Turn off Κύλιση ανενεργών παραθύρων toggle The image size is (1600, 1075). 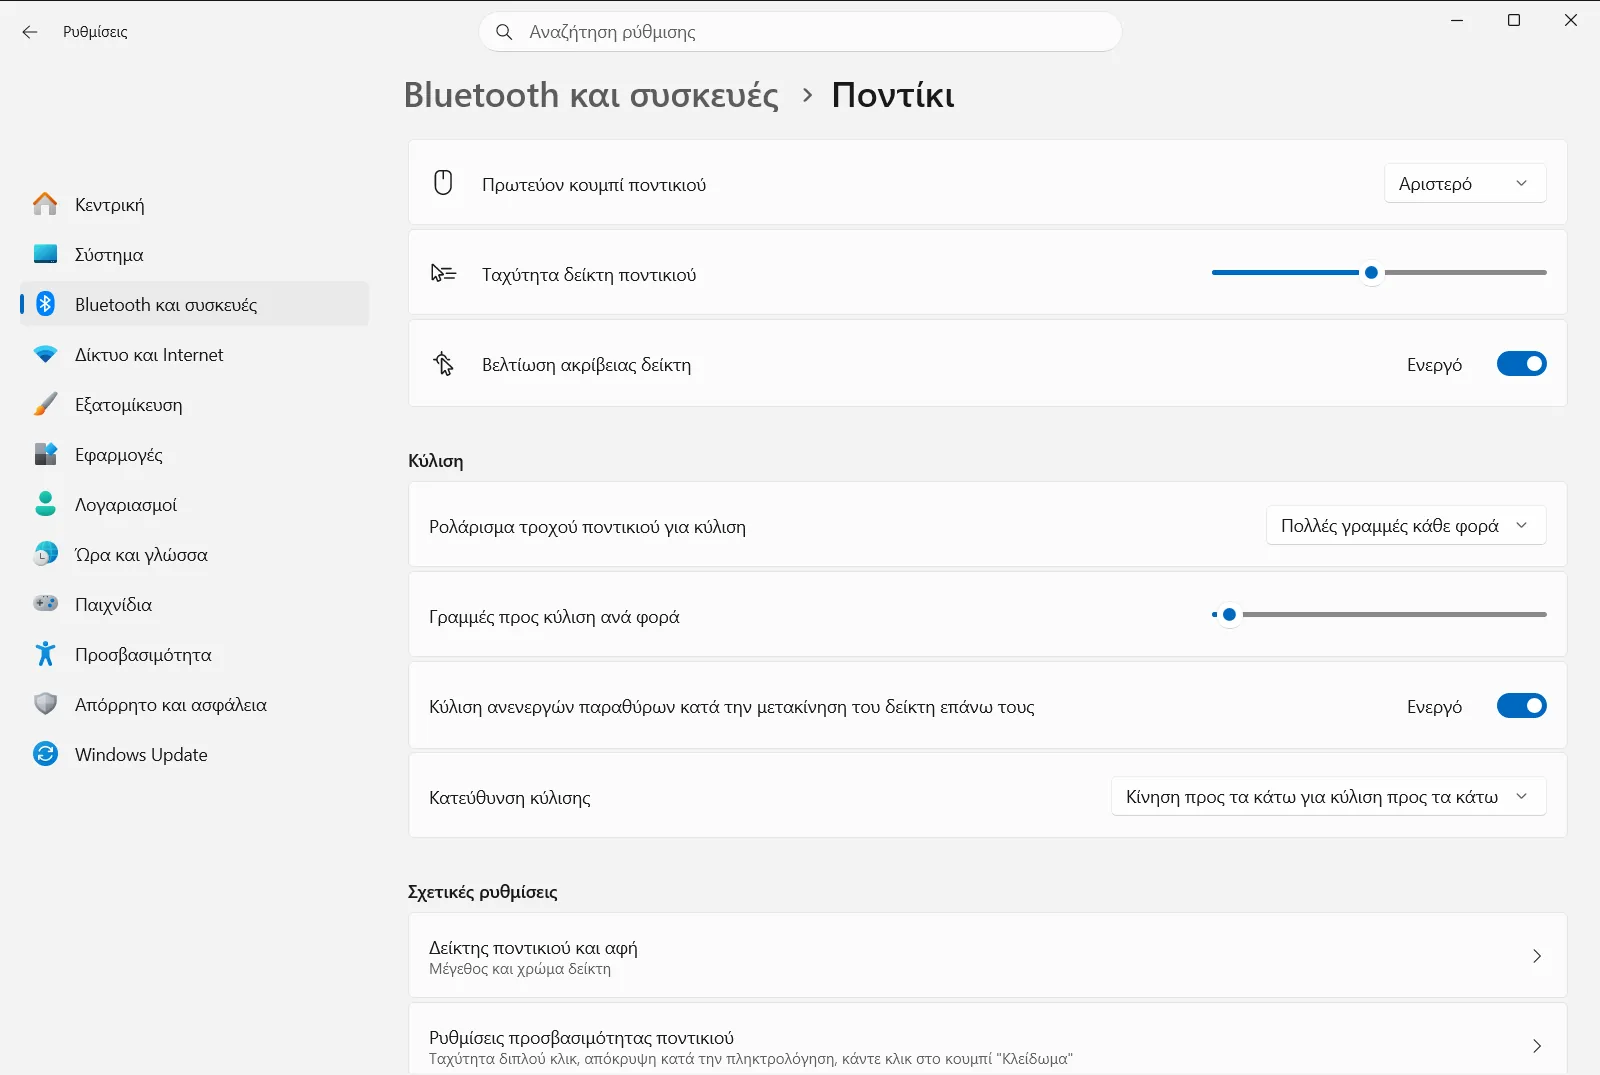tap(1521, 706)
